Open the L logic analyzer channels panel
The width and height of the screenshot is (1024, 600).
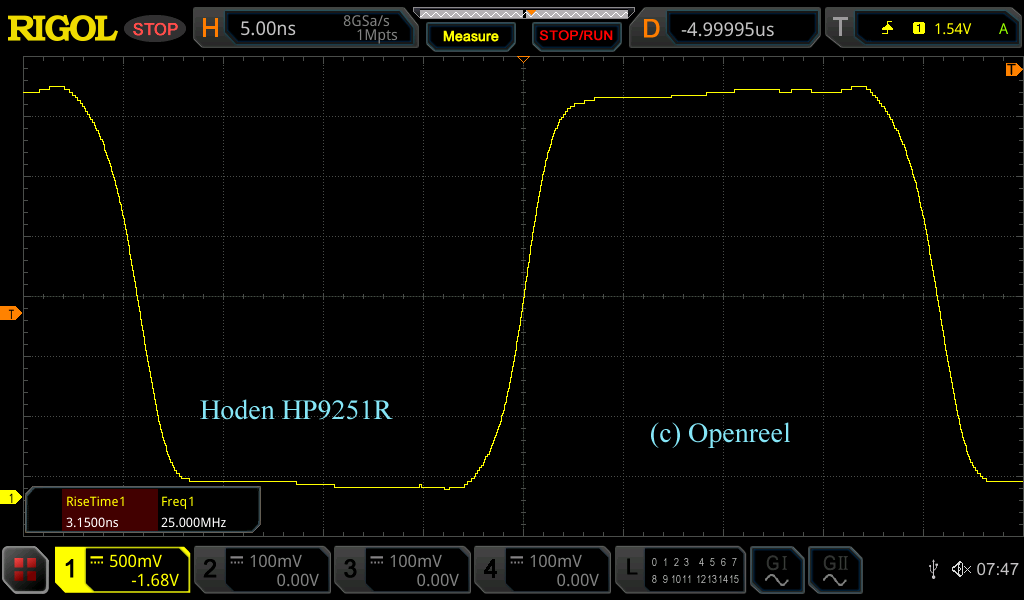click(680, 570)
